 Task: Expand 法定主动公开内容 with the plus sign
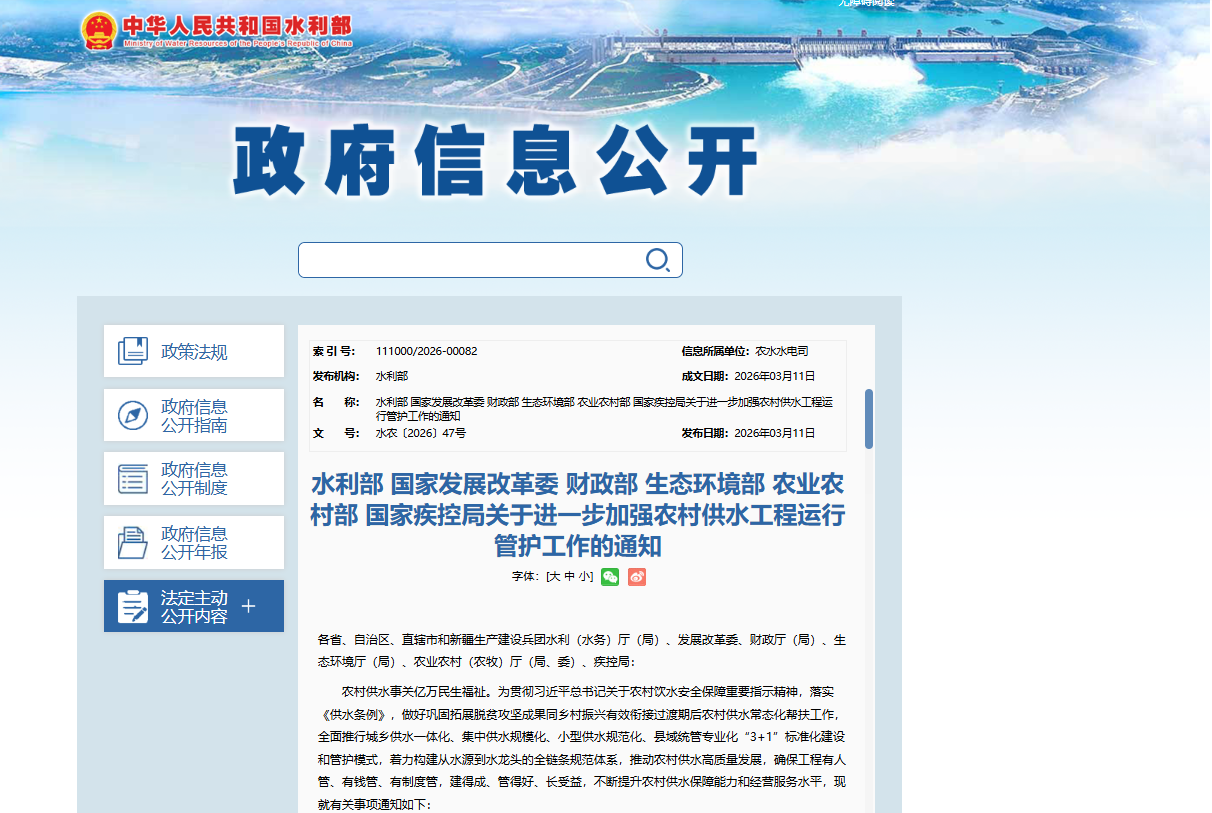(x=249, y=606)
